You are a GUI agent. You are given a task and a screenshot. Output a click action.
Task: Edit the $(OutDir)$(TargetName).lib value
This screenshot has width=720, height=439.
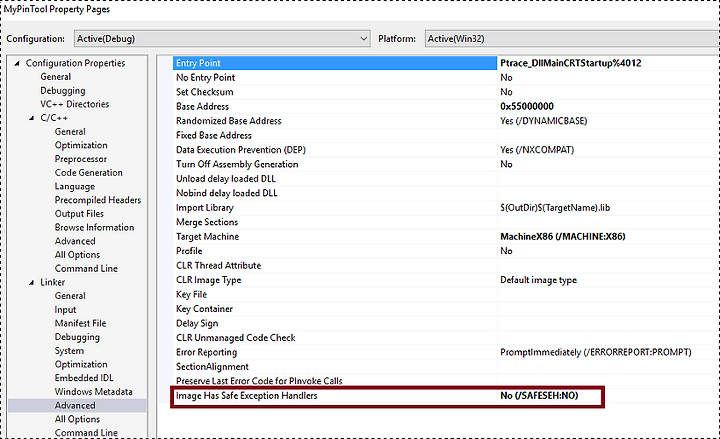point(555,208)
